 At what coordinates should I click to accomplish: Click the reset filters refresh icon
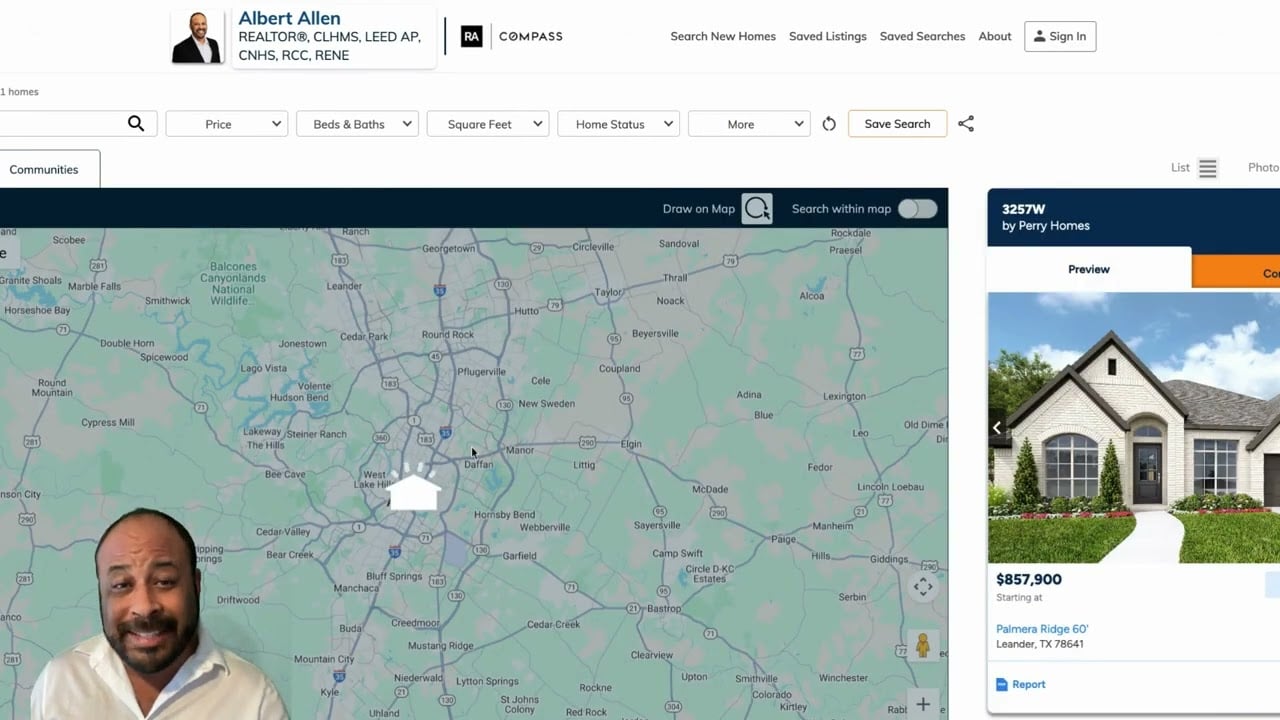pyautogui.click(x=829, y=124)
